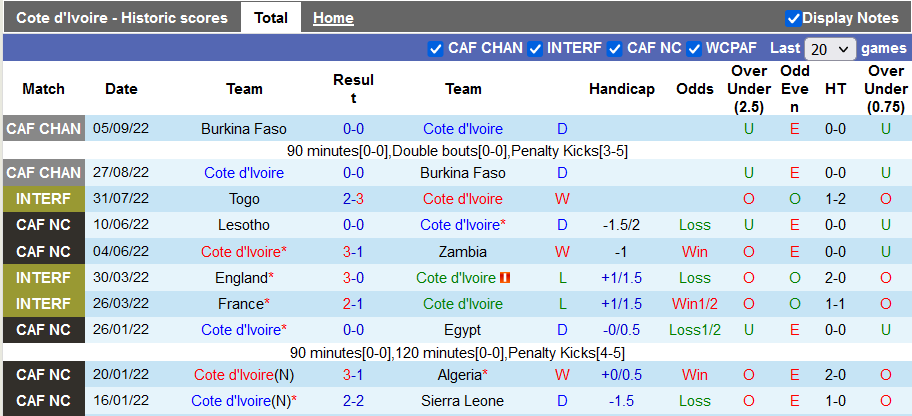Open the Sierra Leone team link
Image resolution: width=912 pixels, height=416 pixels.
463,401
